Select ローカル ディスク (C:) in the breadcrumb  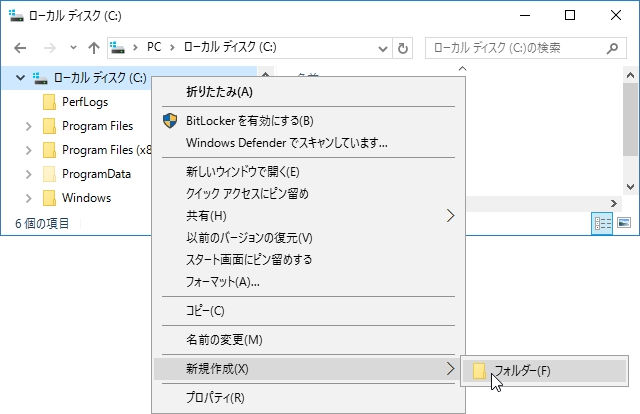pyautogui.click(x=230, y=47)
